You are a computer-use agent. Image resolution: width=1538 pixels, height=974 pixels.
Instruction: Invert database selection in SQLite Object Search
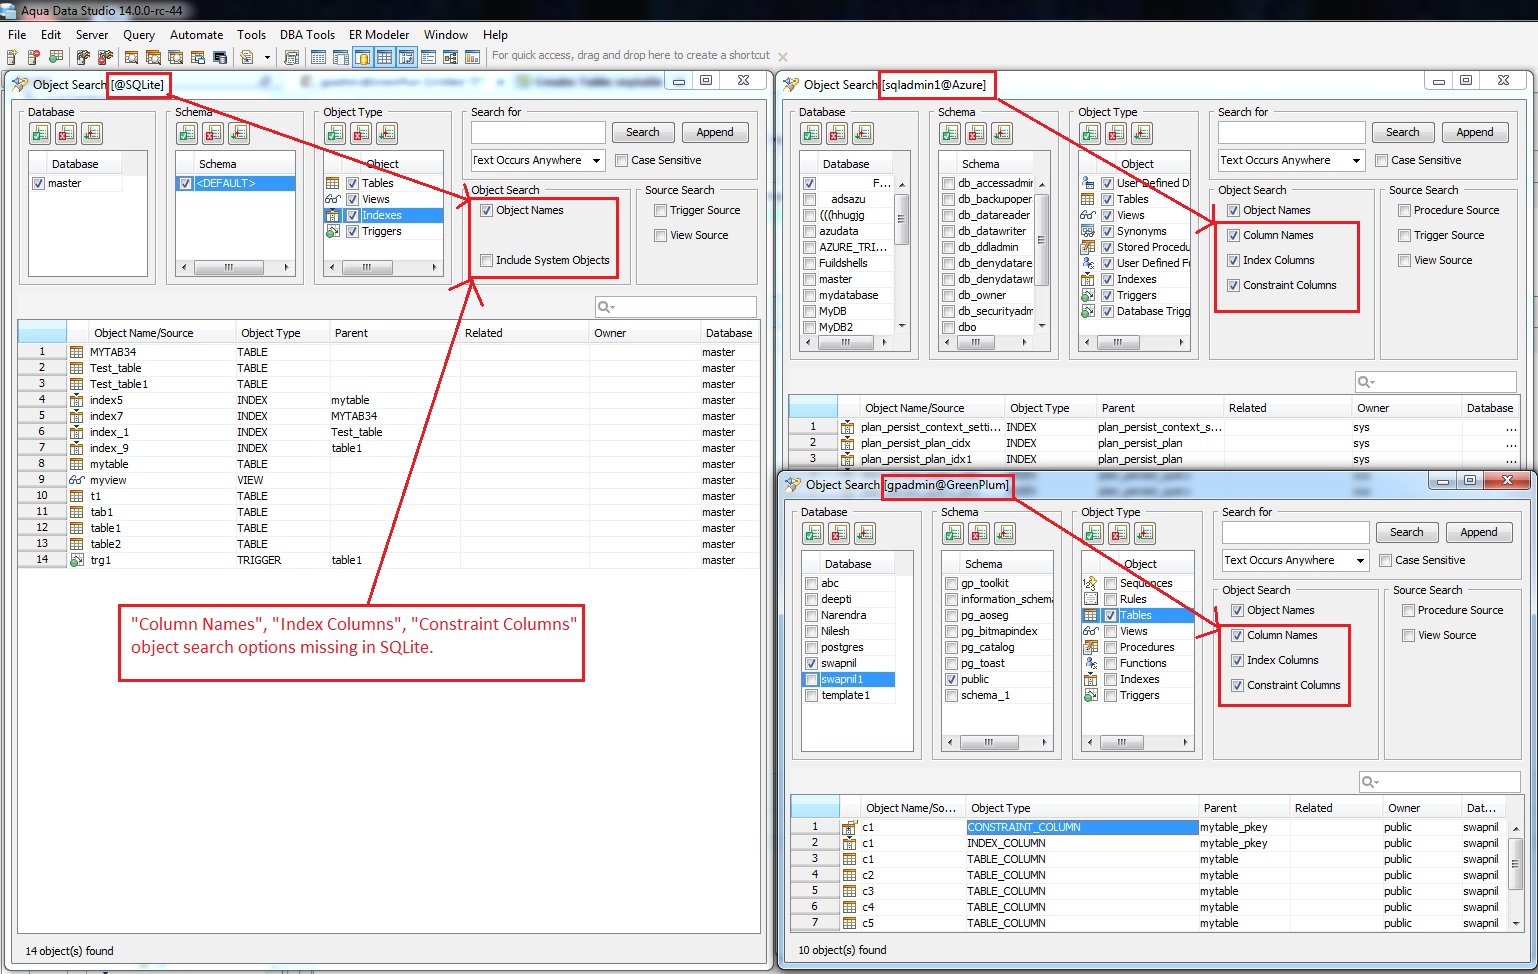click(92, 133)
